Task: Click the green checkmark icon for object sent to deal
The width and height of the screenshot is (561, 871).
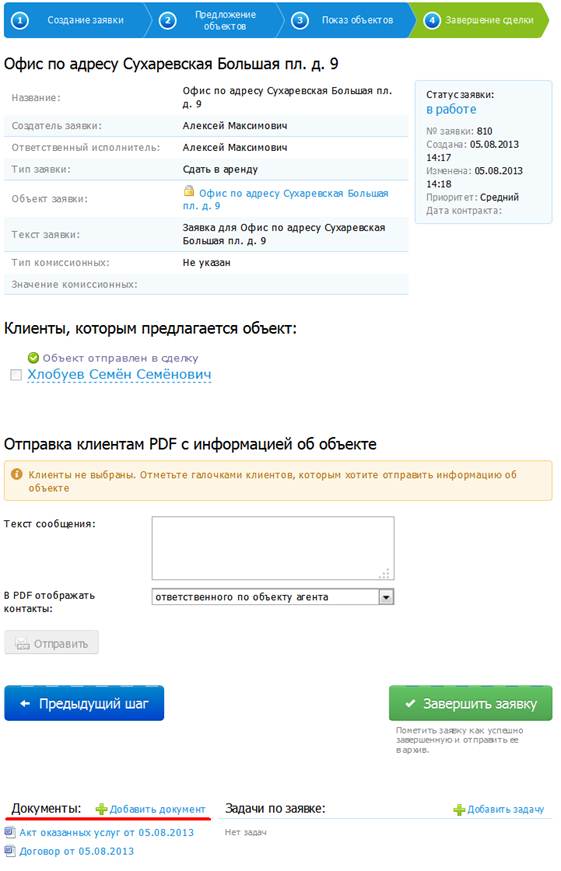Action: [x=33, y=358]
